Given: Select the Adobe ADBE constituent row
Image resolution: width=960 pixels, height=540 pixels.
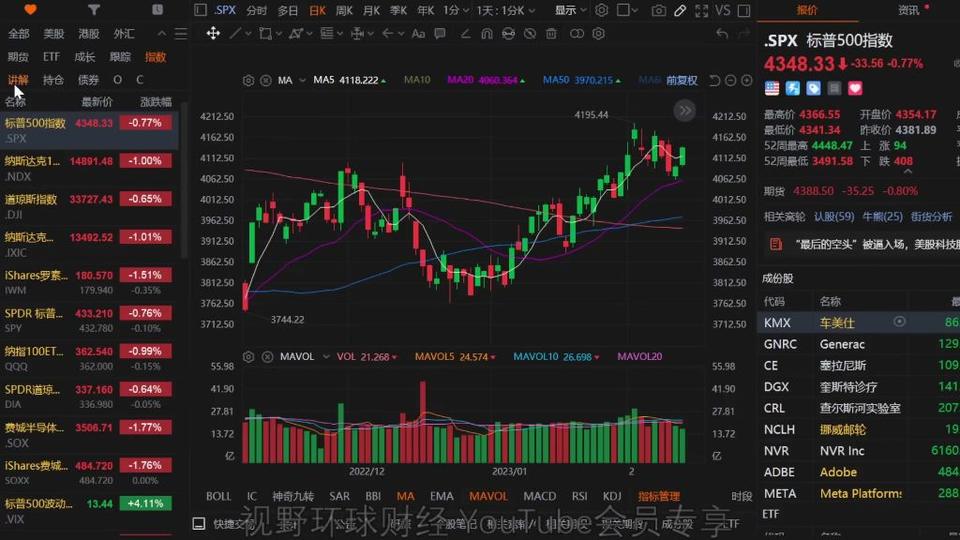Looking at the screenshot, I should 859,472.
